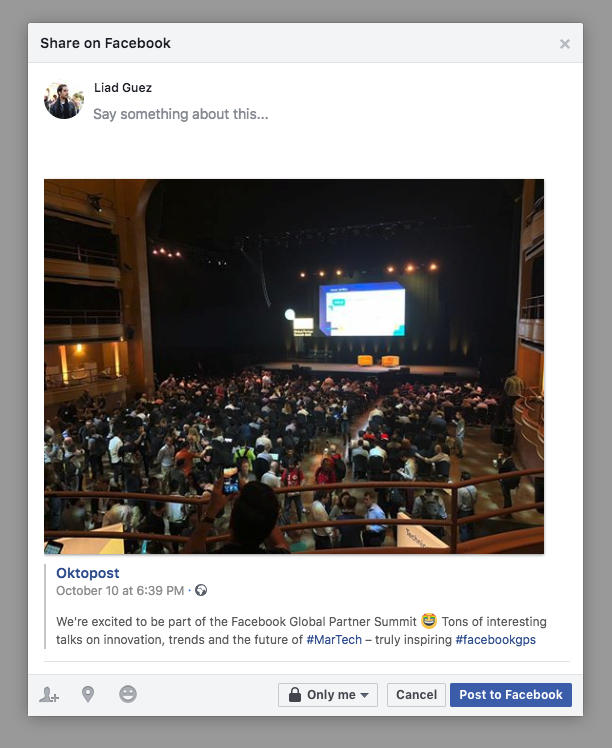Click the #MarTech hashtag
The width and height of the screenshot is (612, 748).
pyautogui.click(x=334, y=640)
